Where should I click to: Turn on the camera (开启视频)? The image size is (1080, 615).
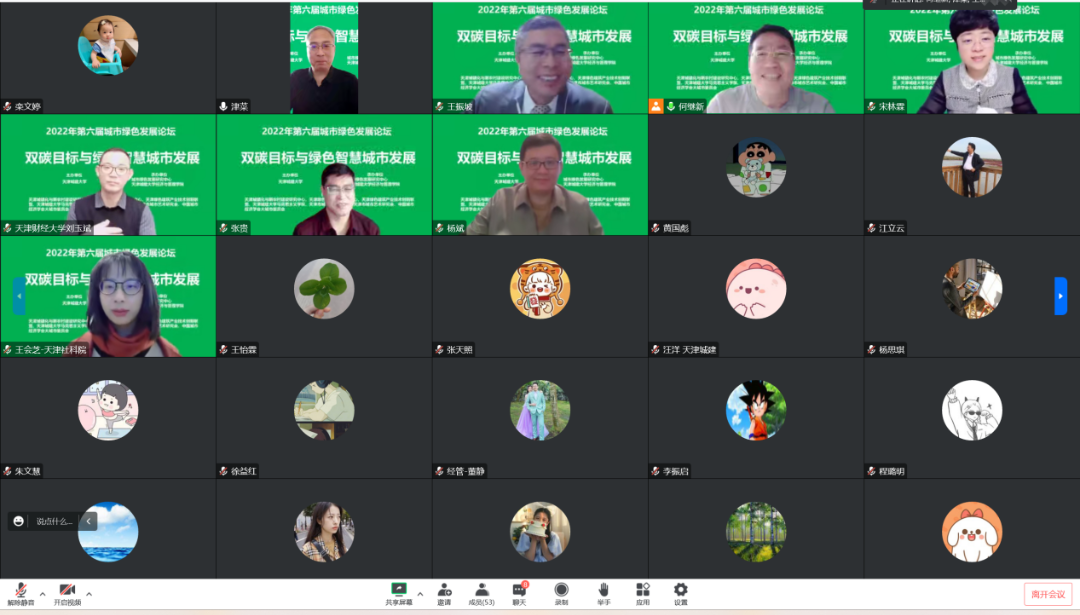click(67, 591)
